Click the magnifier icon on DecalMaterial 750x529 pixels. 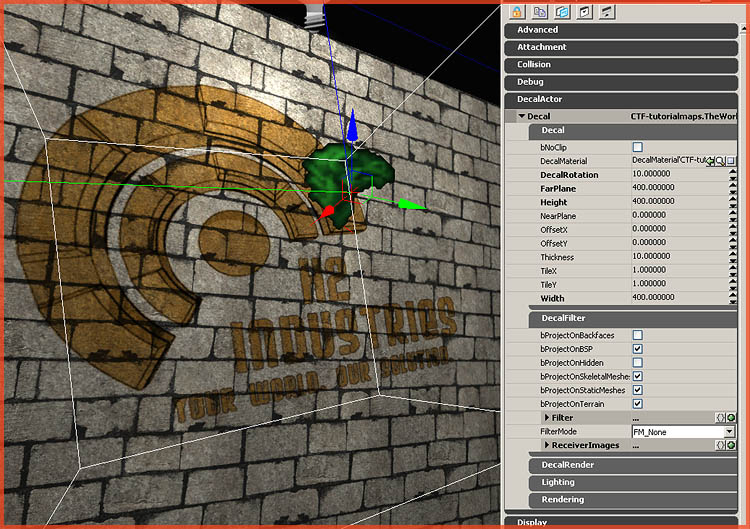click(720, 161)
